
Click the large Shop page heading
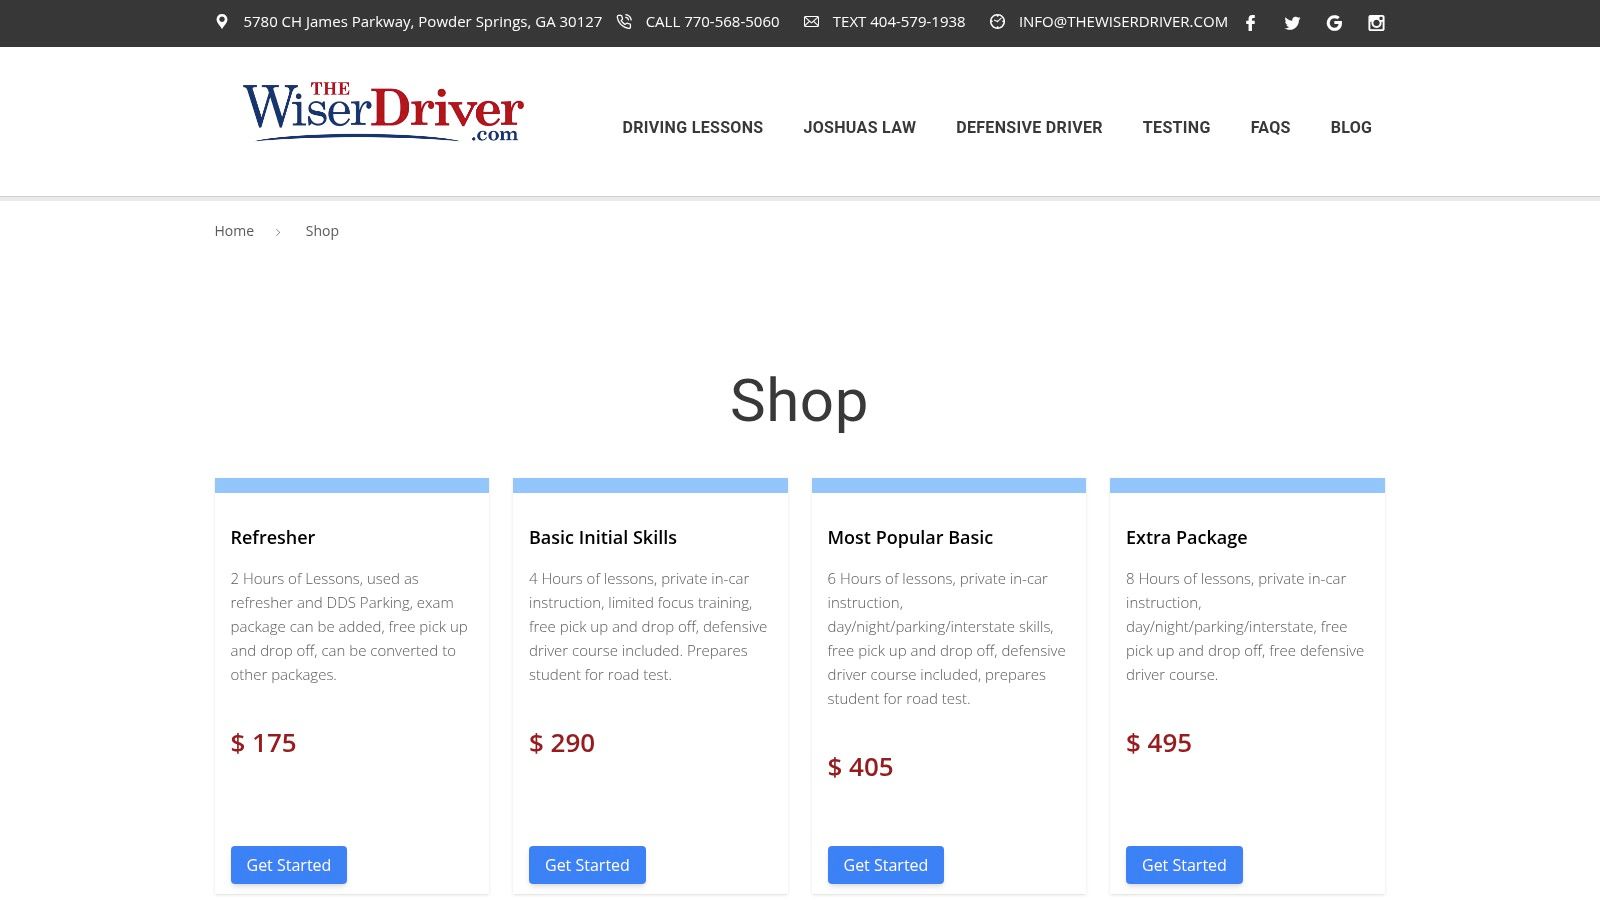799,401
